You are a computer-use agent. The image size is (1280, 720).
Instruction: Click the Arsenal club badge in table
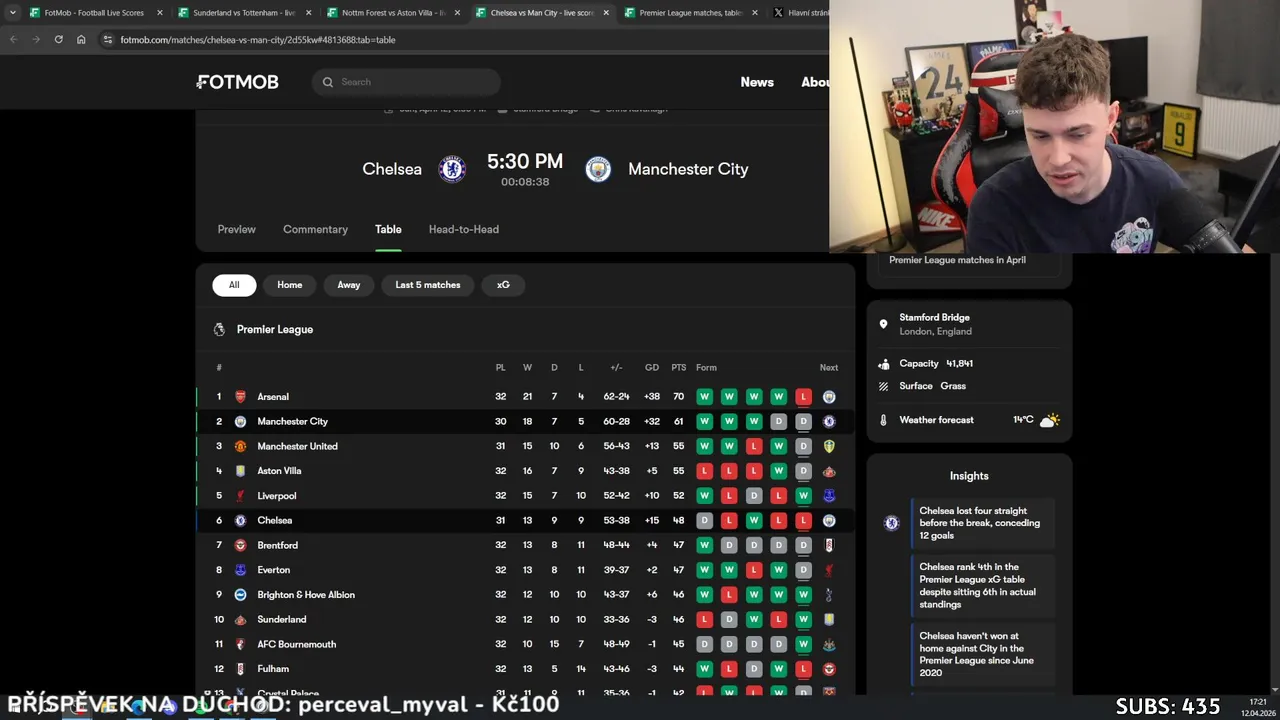[x=240, y=397]
